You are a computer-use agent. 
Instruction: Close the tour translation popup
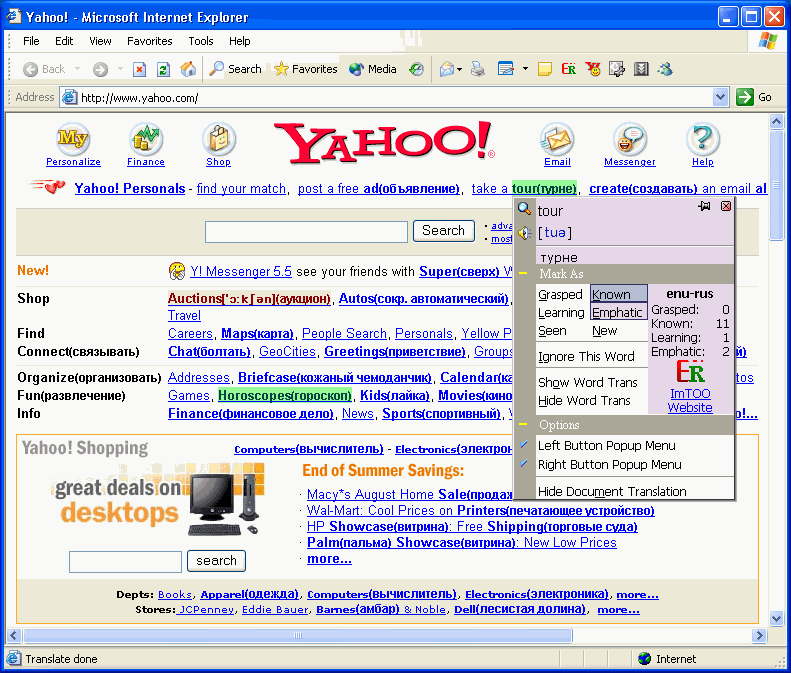click(x=726, y=206)
